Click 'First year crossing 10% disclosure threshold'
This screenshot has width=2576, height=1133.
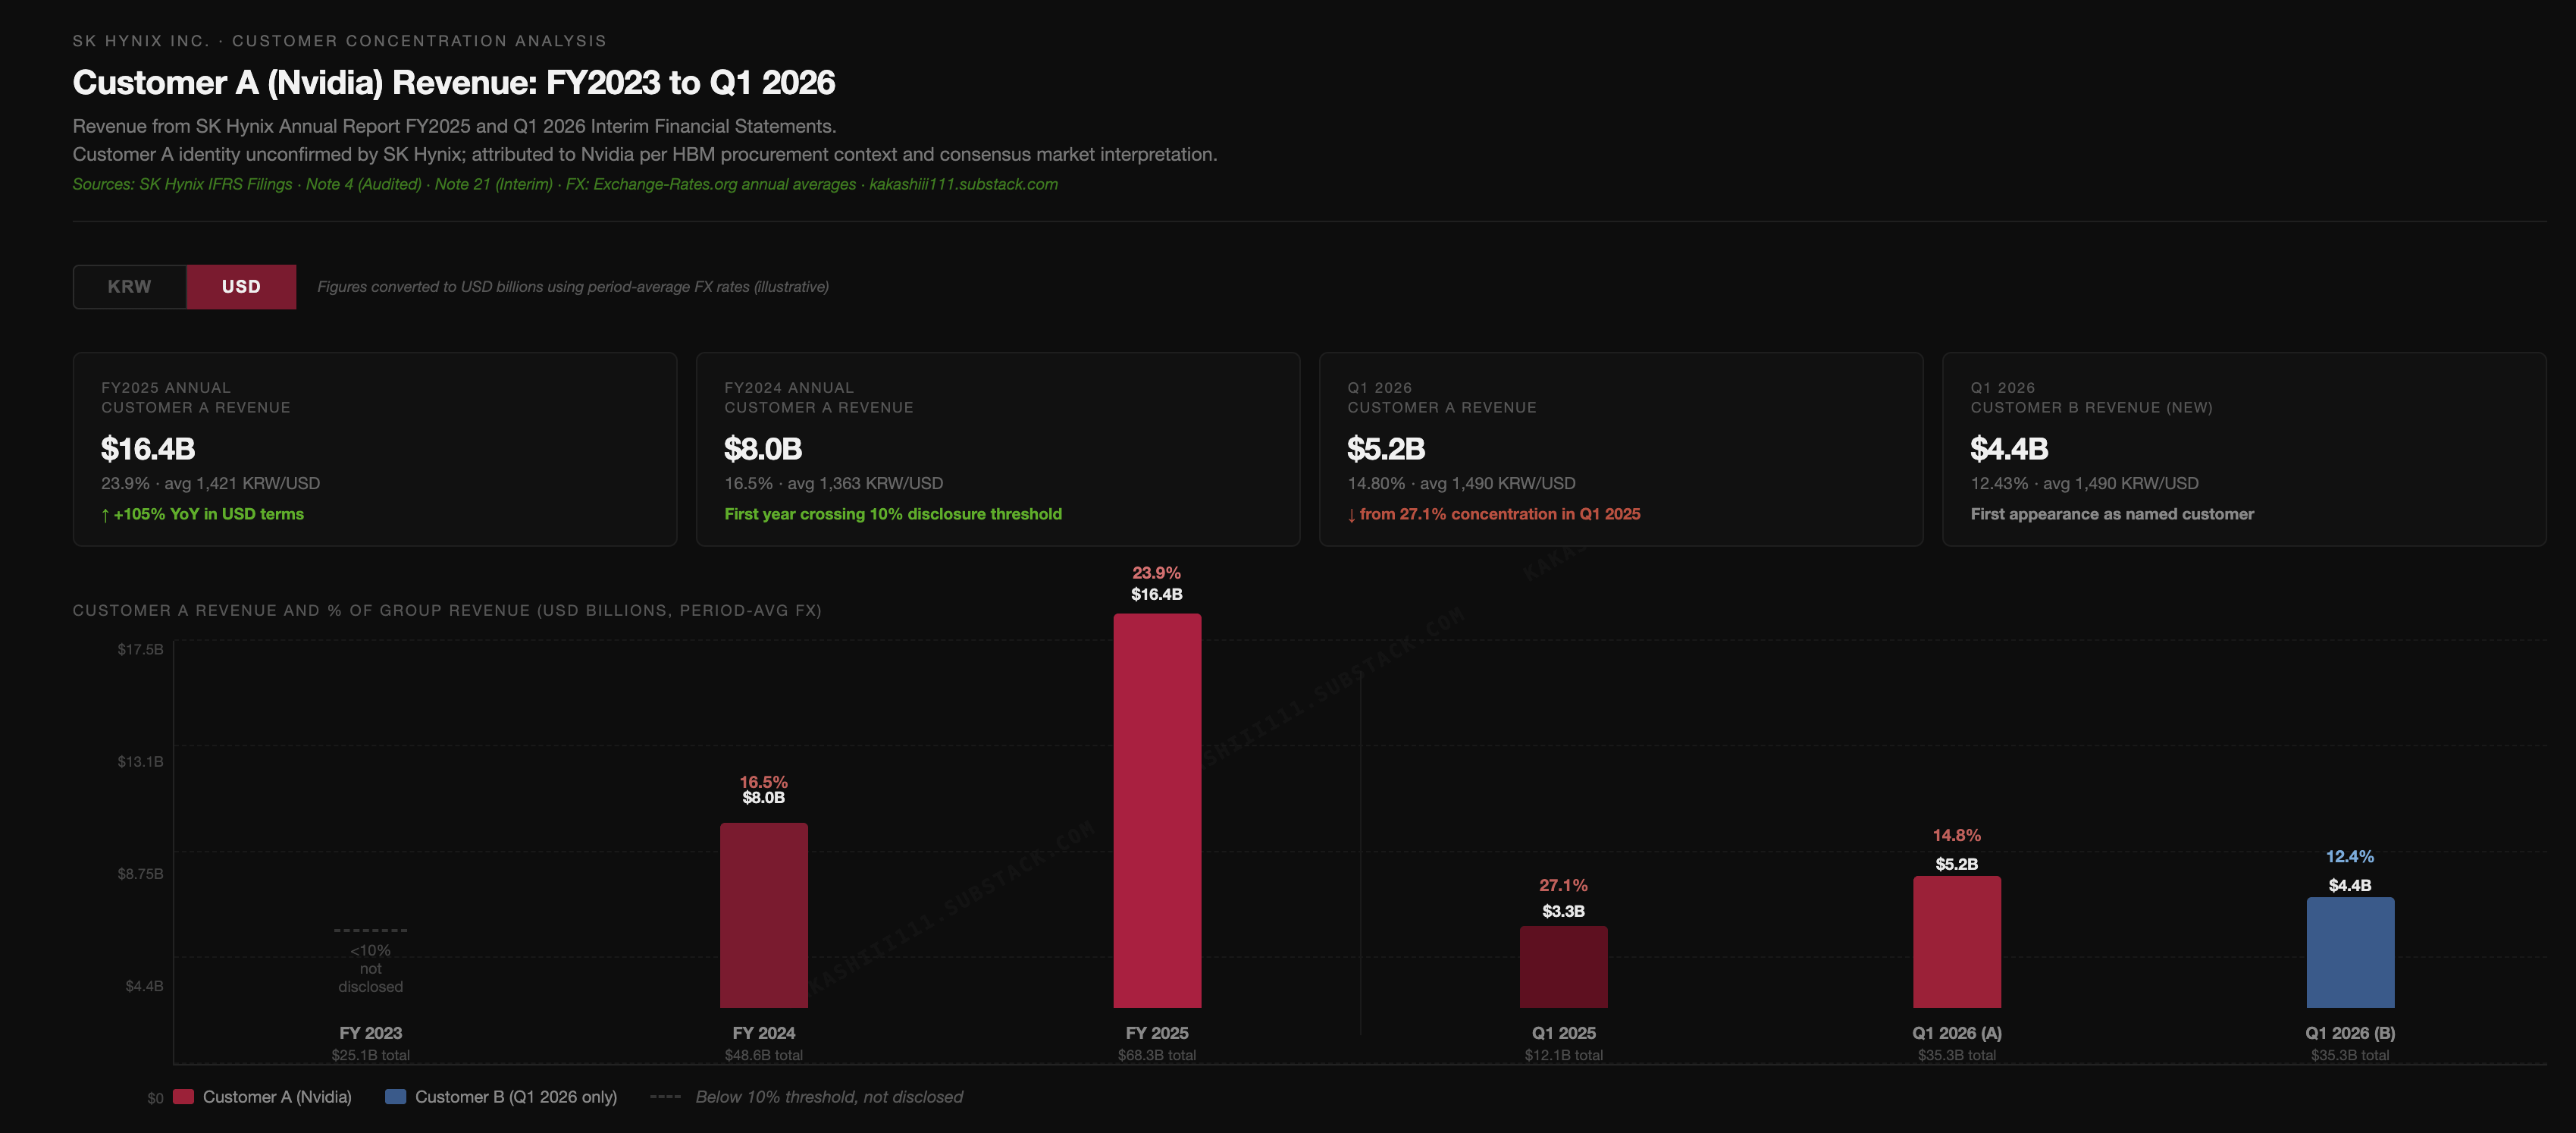(893, 514)
